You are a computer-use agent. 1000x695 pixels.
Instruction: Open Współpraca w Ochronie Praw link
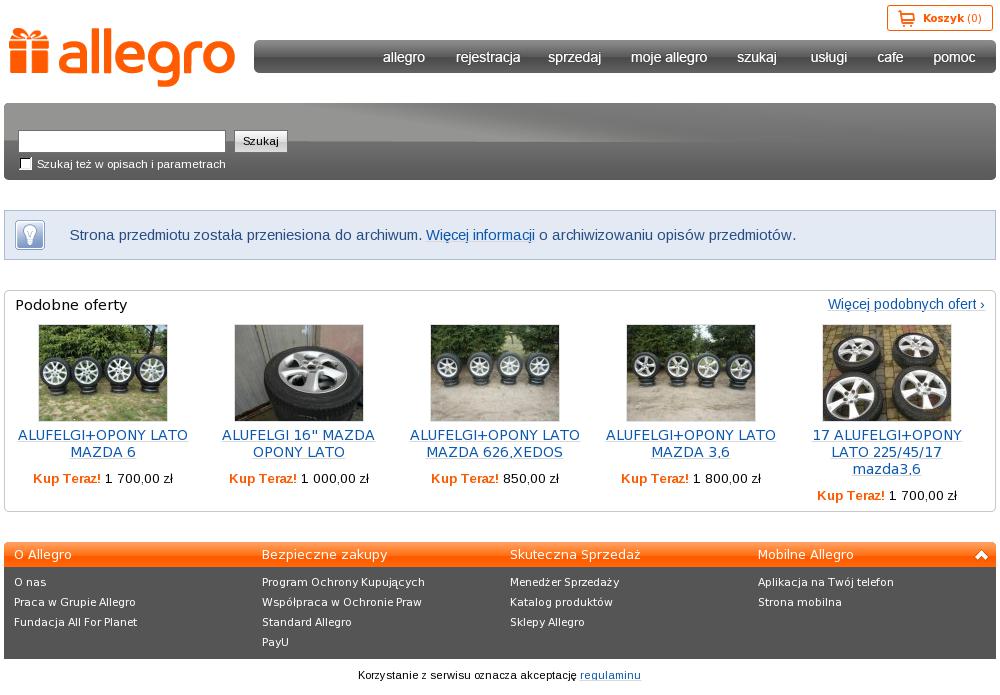(342, 602)
